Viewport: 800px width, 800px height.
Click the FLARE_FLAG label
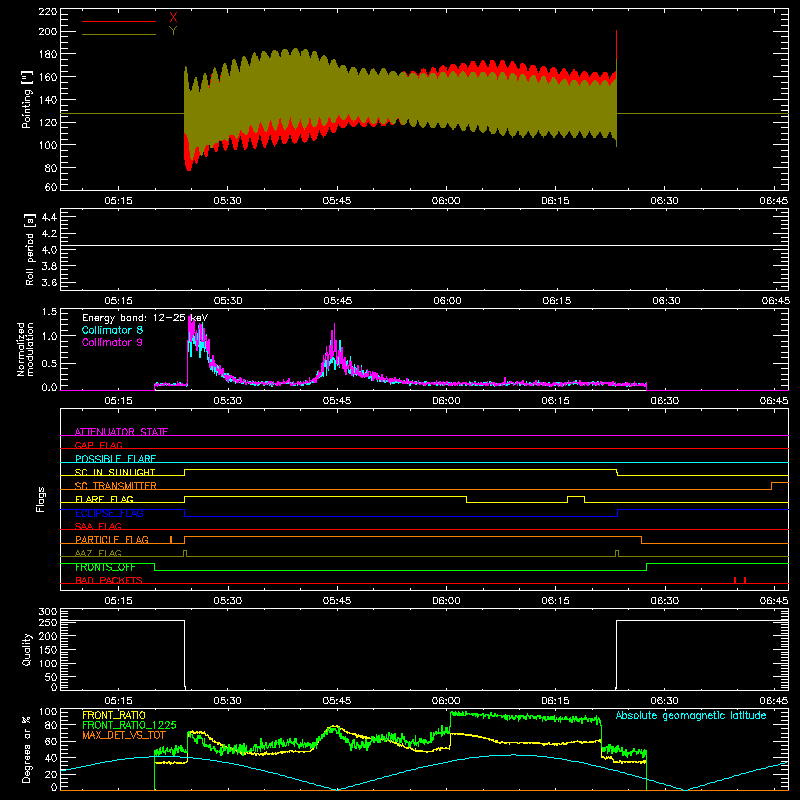tap(104, 499)
